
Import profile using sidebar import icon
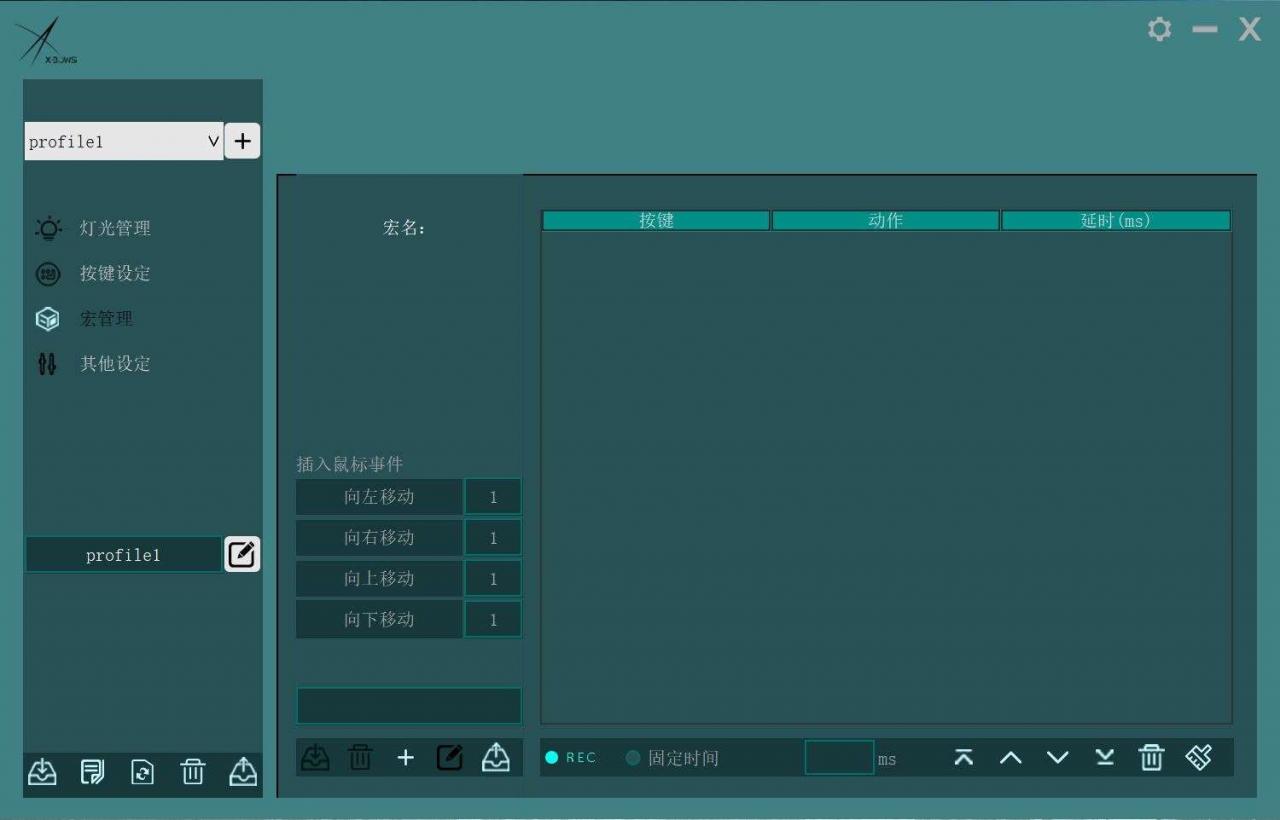(x=42, y=772)
